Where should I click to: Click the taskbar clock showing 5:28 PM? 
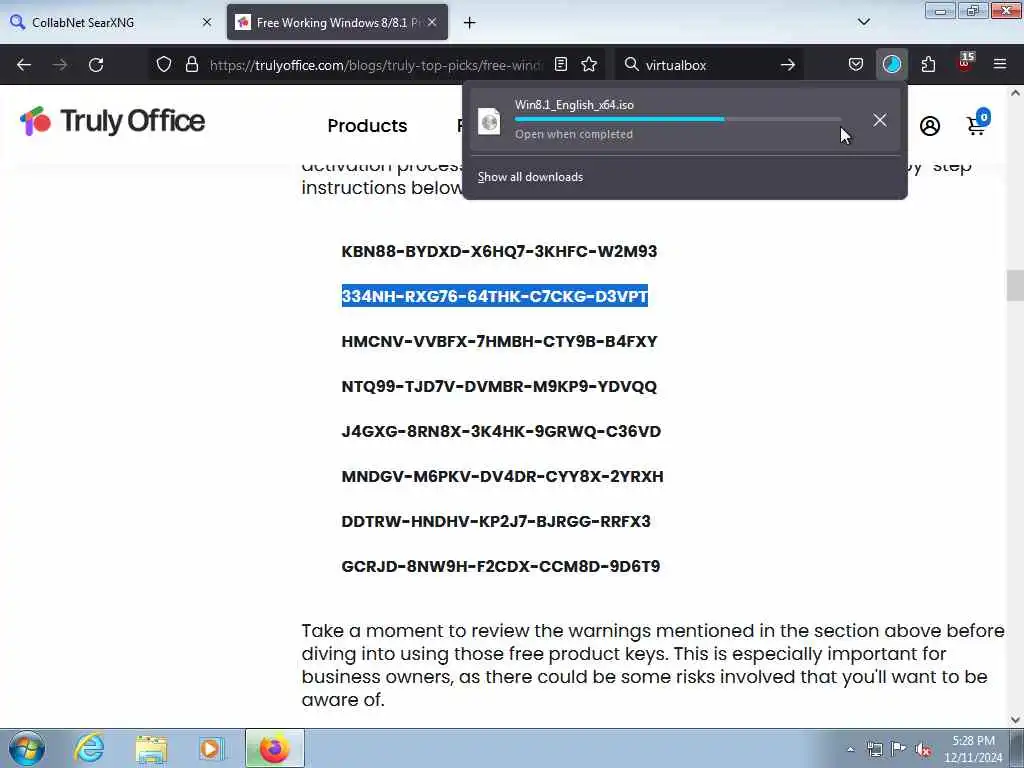(x=973, y=749)
